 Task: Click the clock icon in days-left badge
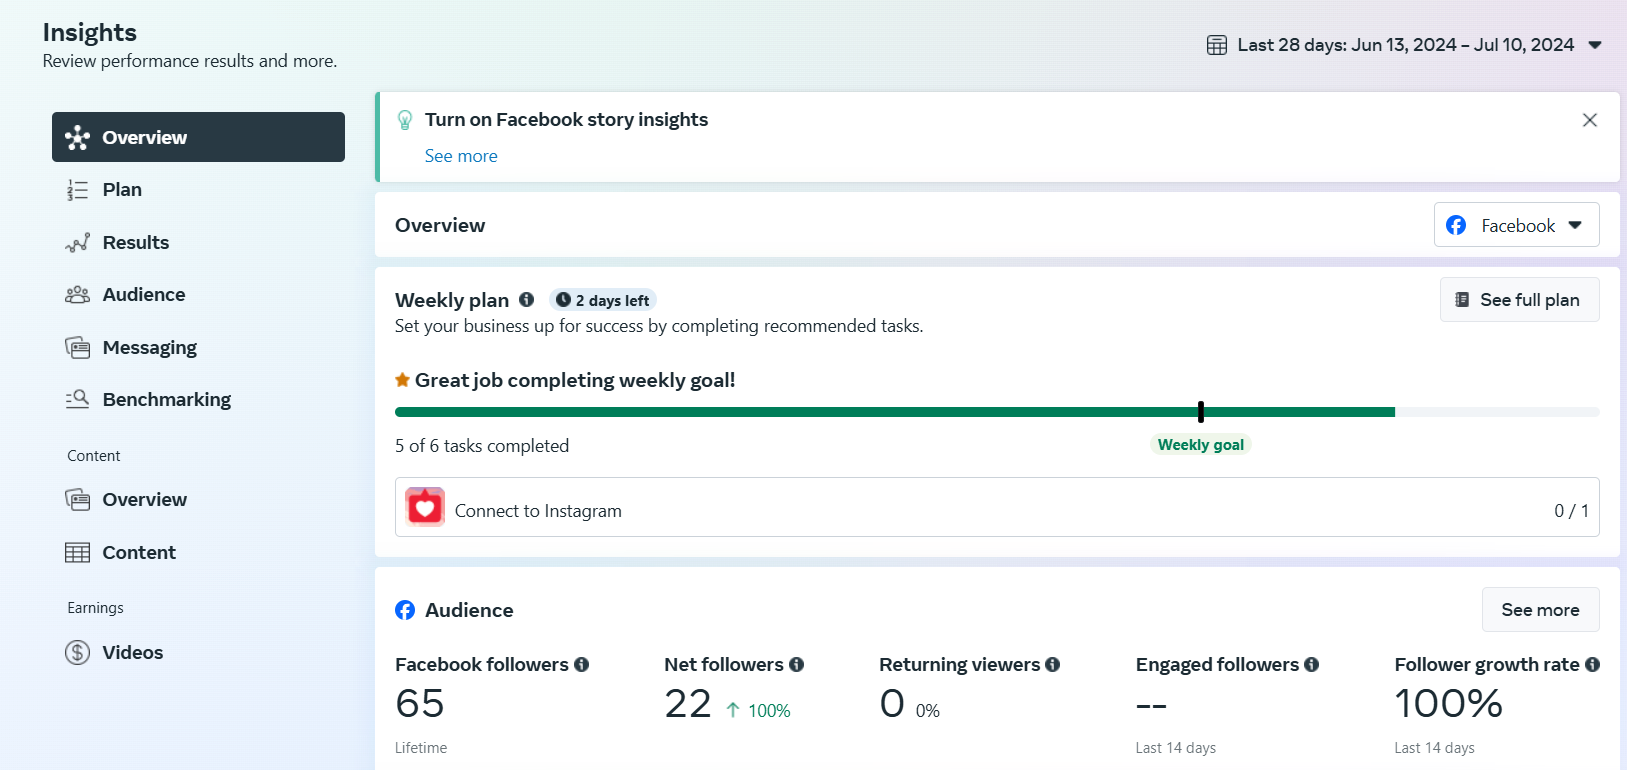(563, 300)
